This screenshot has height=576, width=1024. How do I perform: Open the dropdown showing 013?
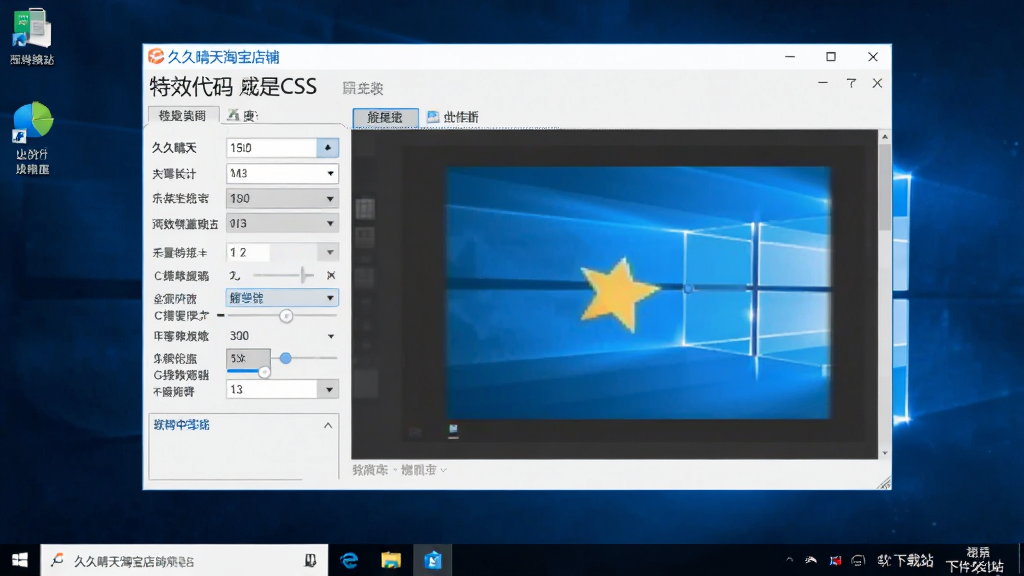(x=282, y=223)
